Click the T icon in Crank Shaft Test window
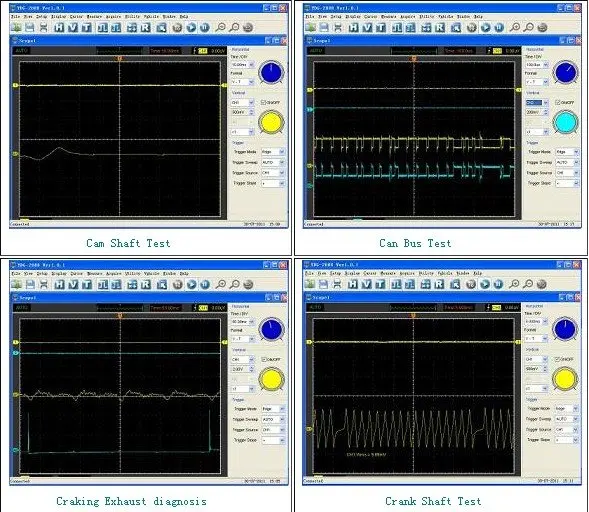 pyautogui.click(x=381, y=284)
